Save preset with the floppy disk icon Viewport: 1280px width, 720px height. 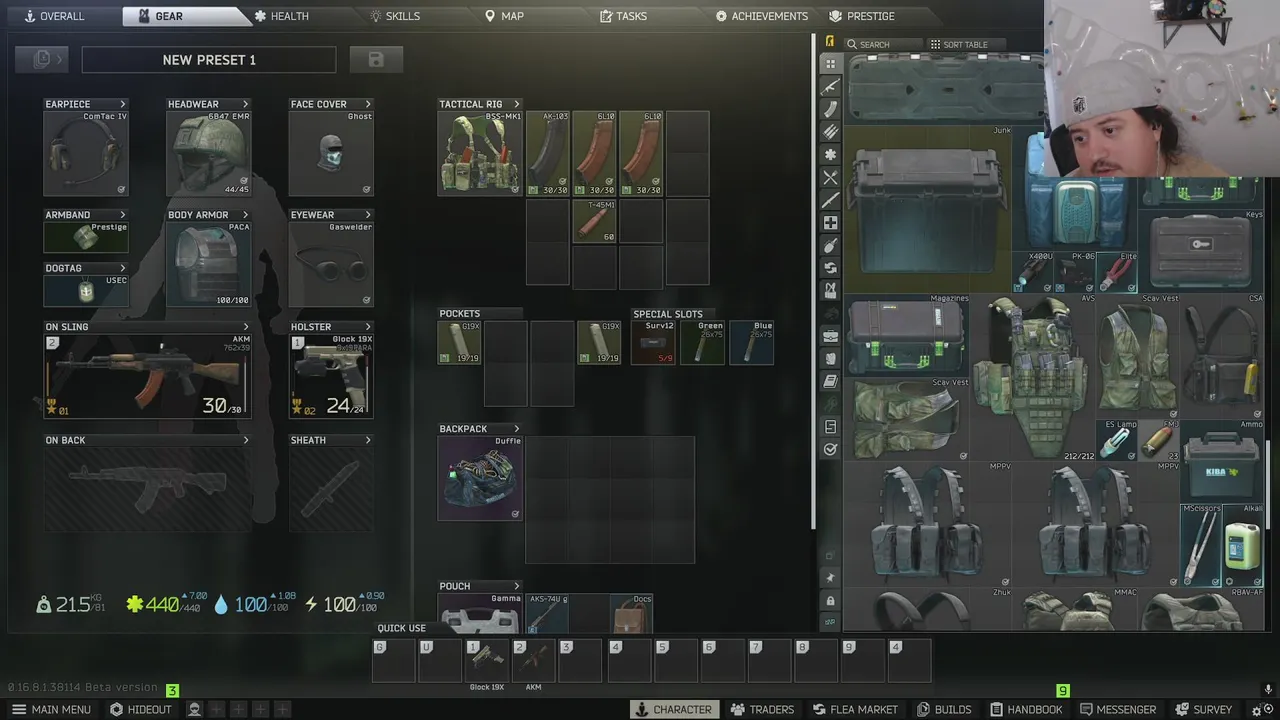tap(376, 59)
